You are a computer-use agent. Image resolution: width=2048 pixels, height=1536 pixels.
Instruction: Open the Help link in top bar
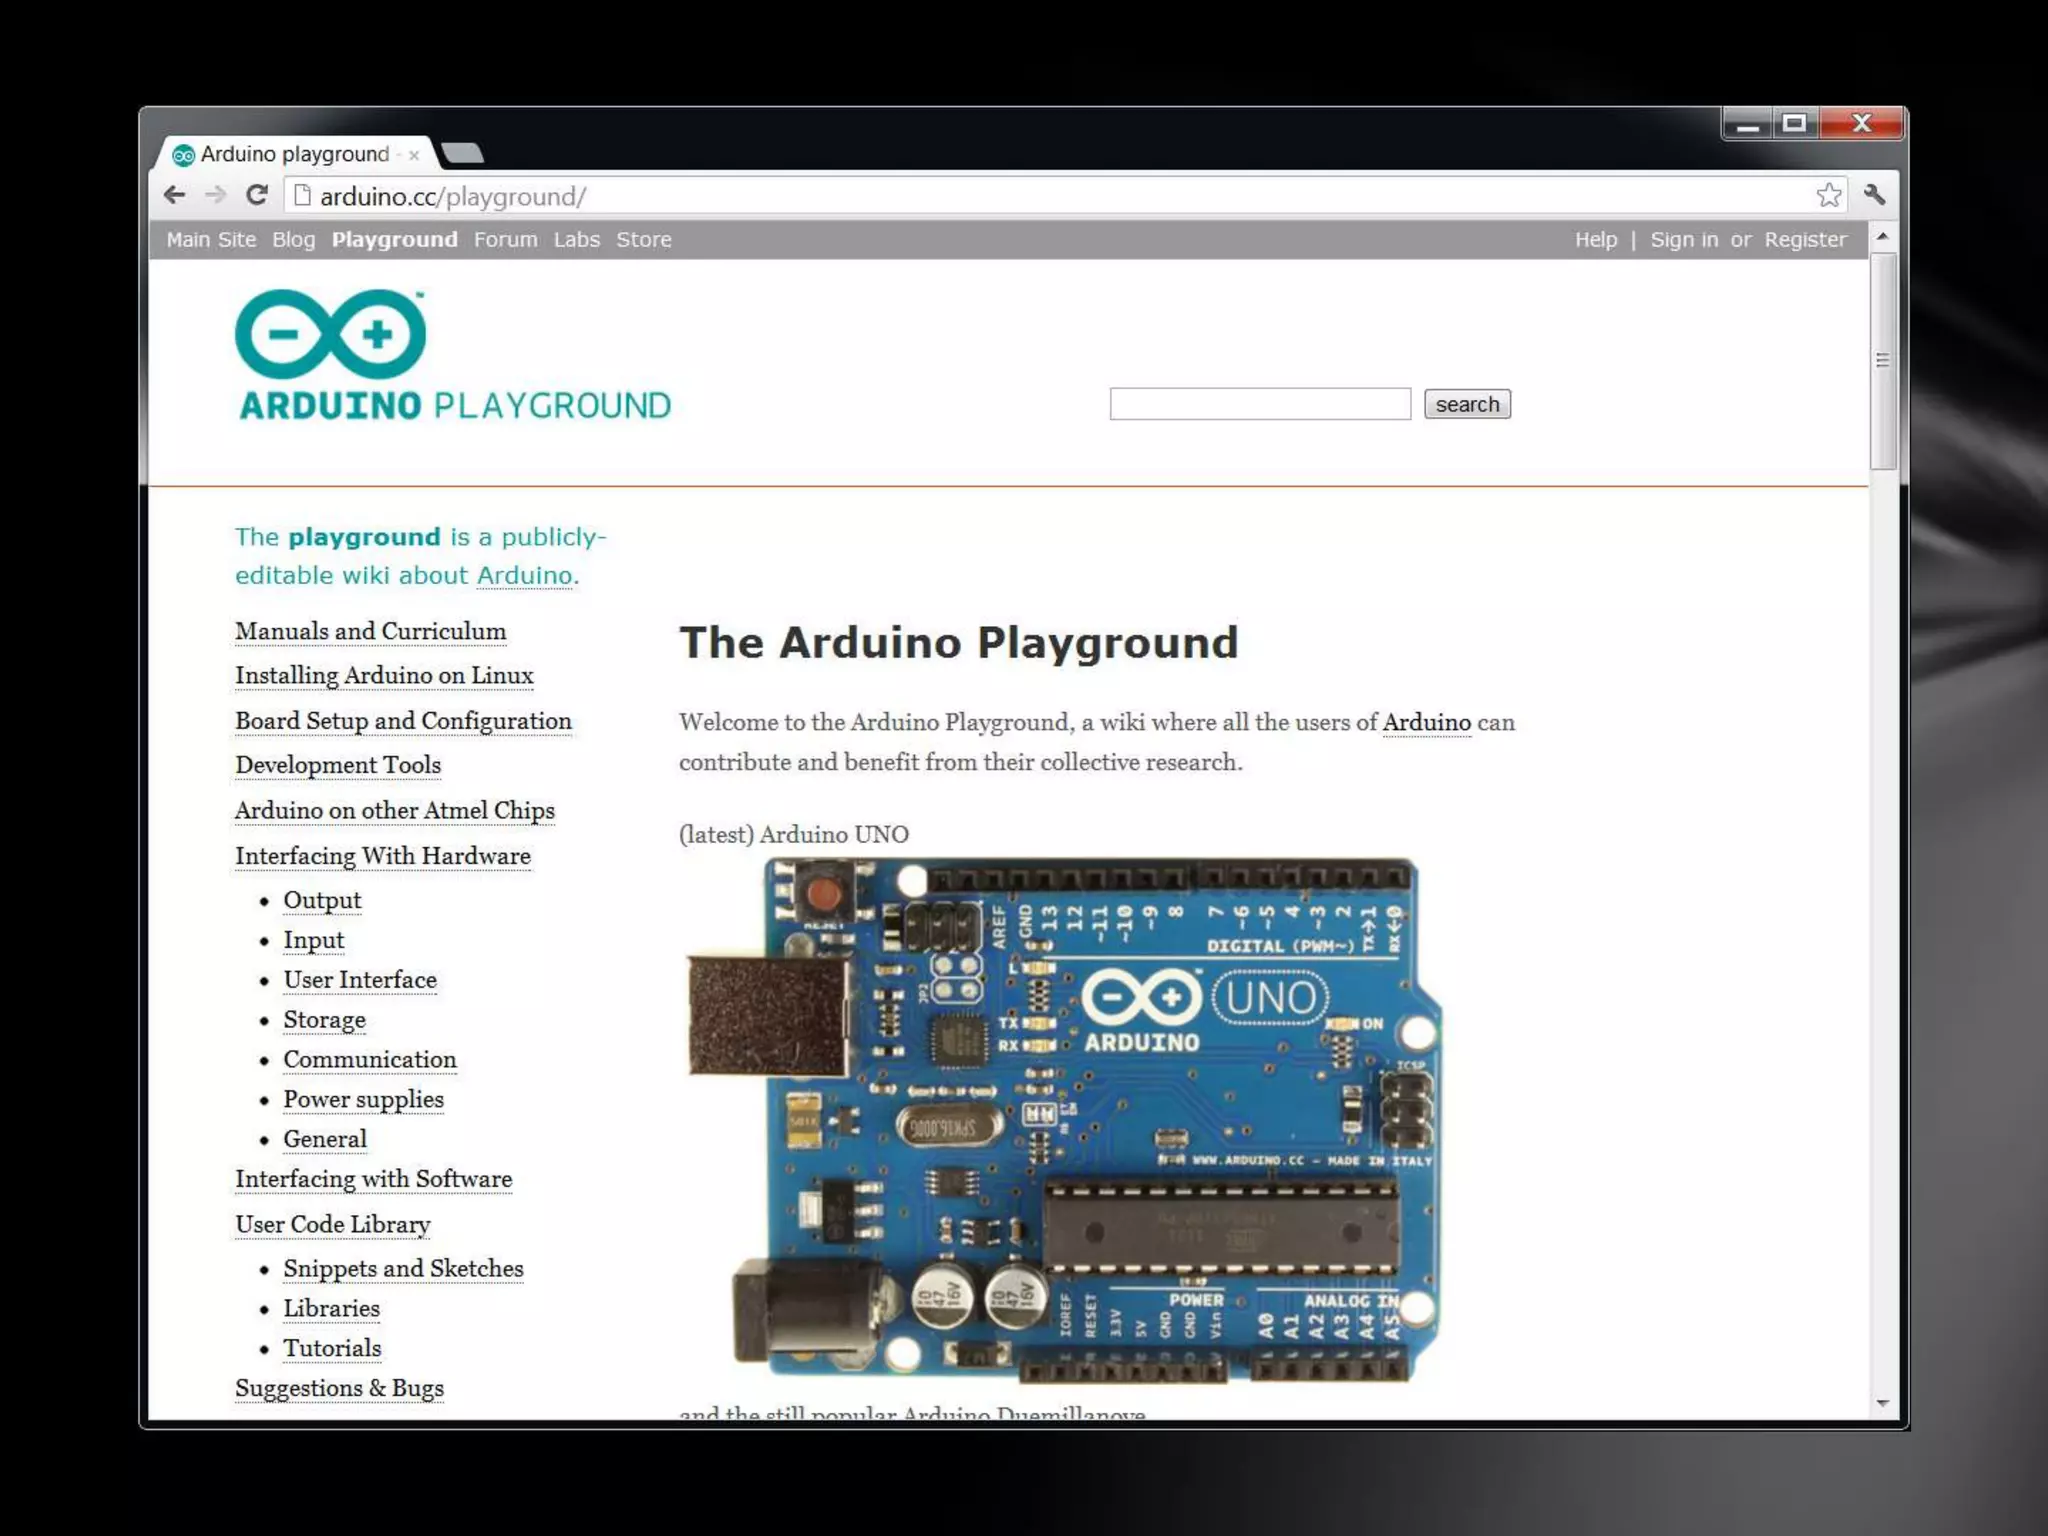[x=1595, y=240]
